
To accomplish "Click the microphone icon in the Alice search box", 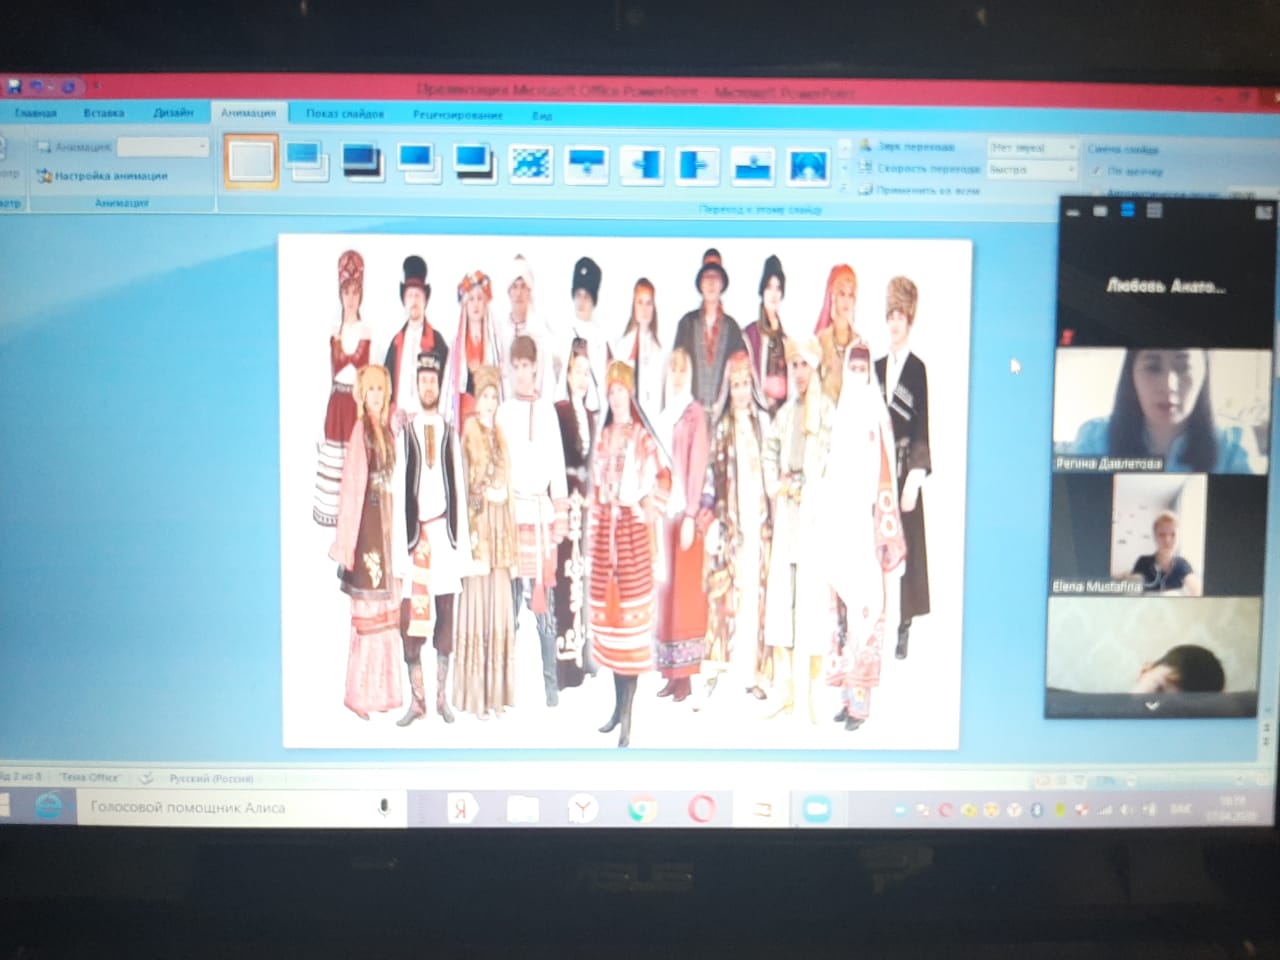I will coord(384,807).
